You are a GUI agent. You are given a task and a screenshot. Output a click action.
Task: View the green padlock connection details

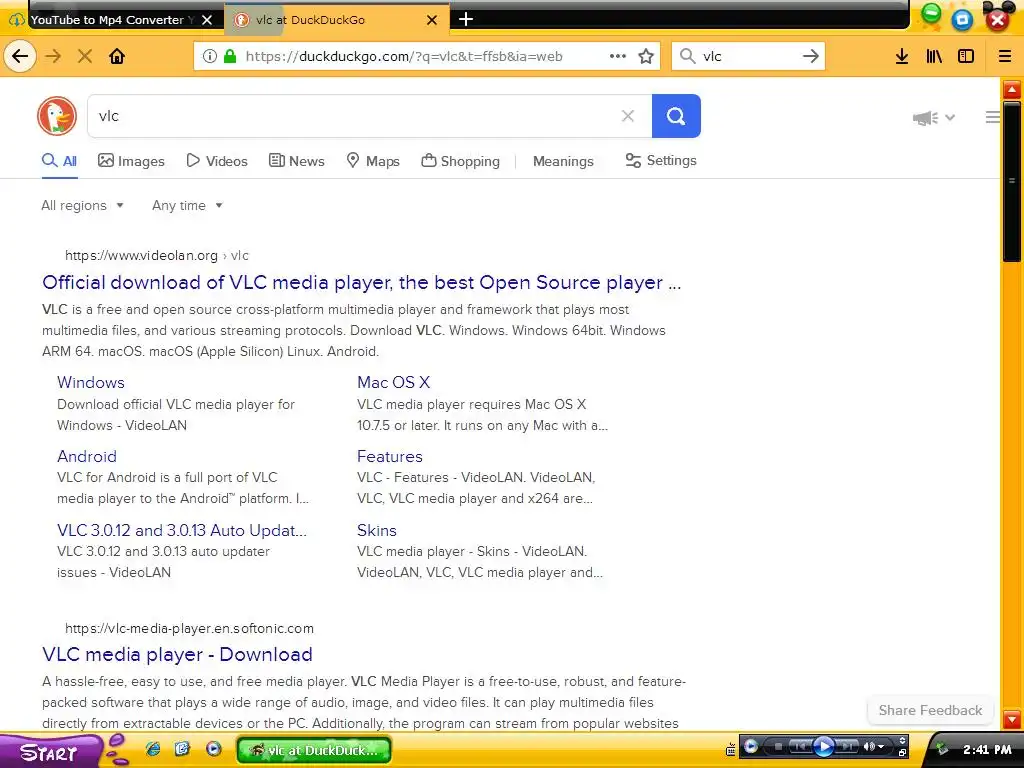[x=230, y=56]
